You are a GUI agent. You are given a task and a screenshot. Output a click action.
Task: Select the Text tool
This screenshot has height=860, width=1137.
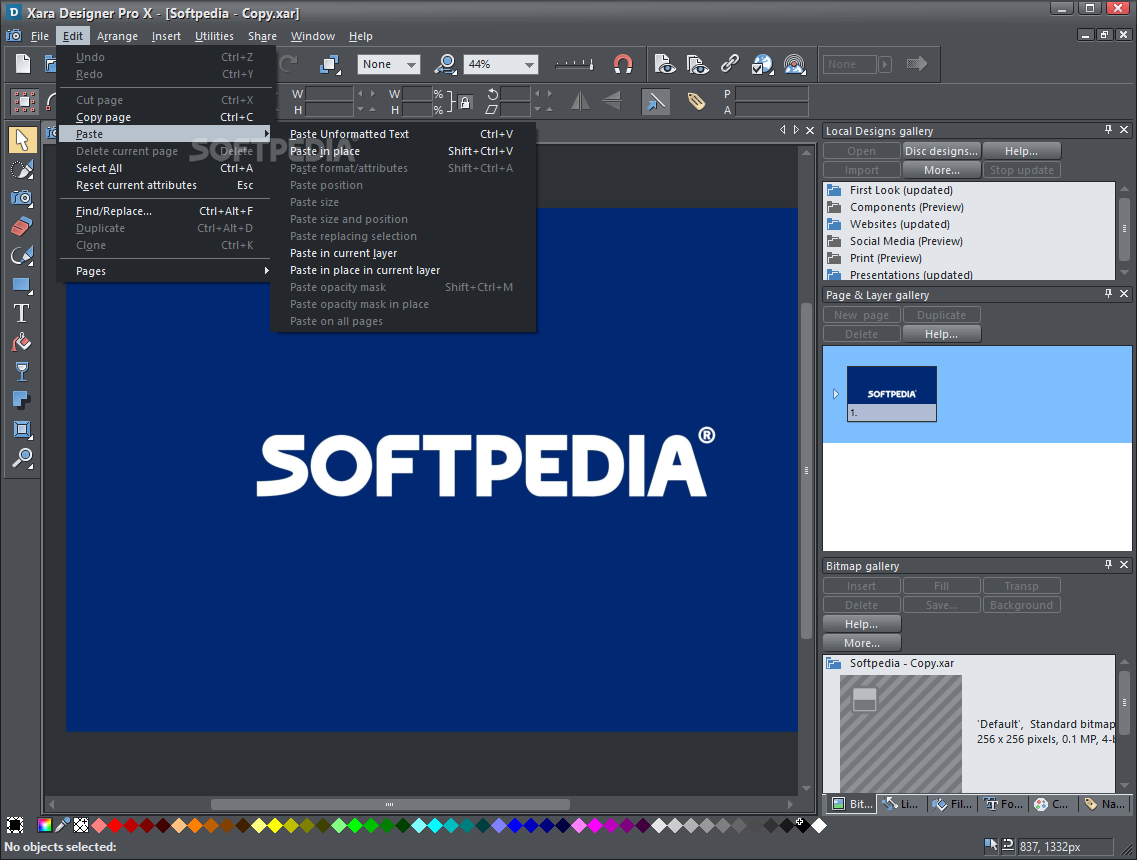[x=22, y=313]
